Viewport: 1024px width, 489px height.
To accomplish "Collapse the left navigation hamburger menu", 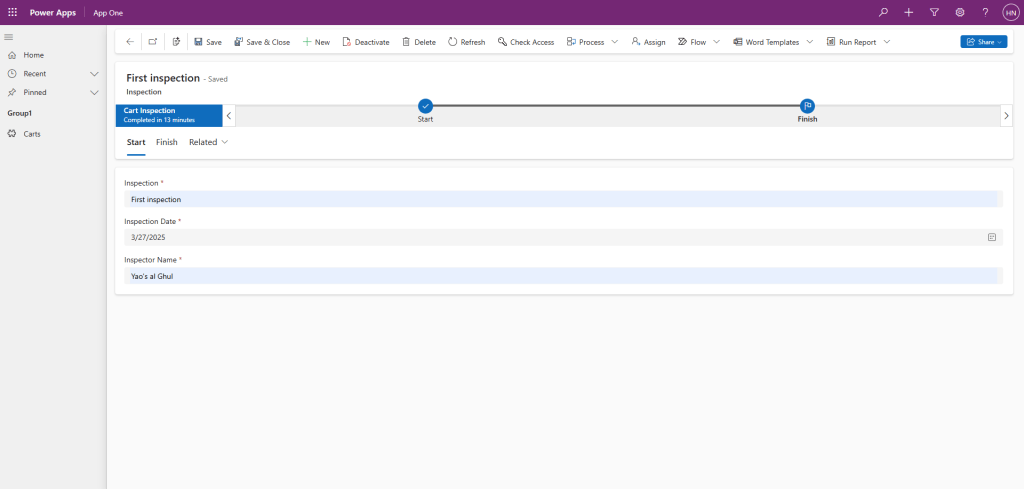I will pyautogui.click(x=9, y=37).
